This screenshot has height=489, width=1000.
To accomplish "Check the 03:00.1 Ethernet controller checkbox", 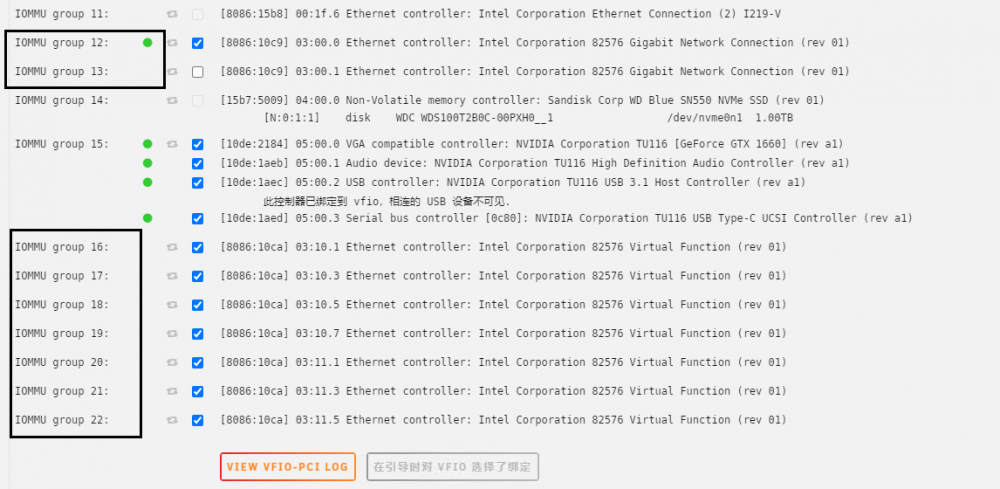I will coord(198,72).
